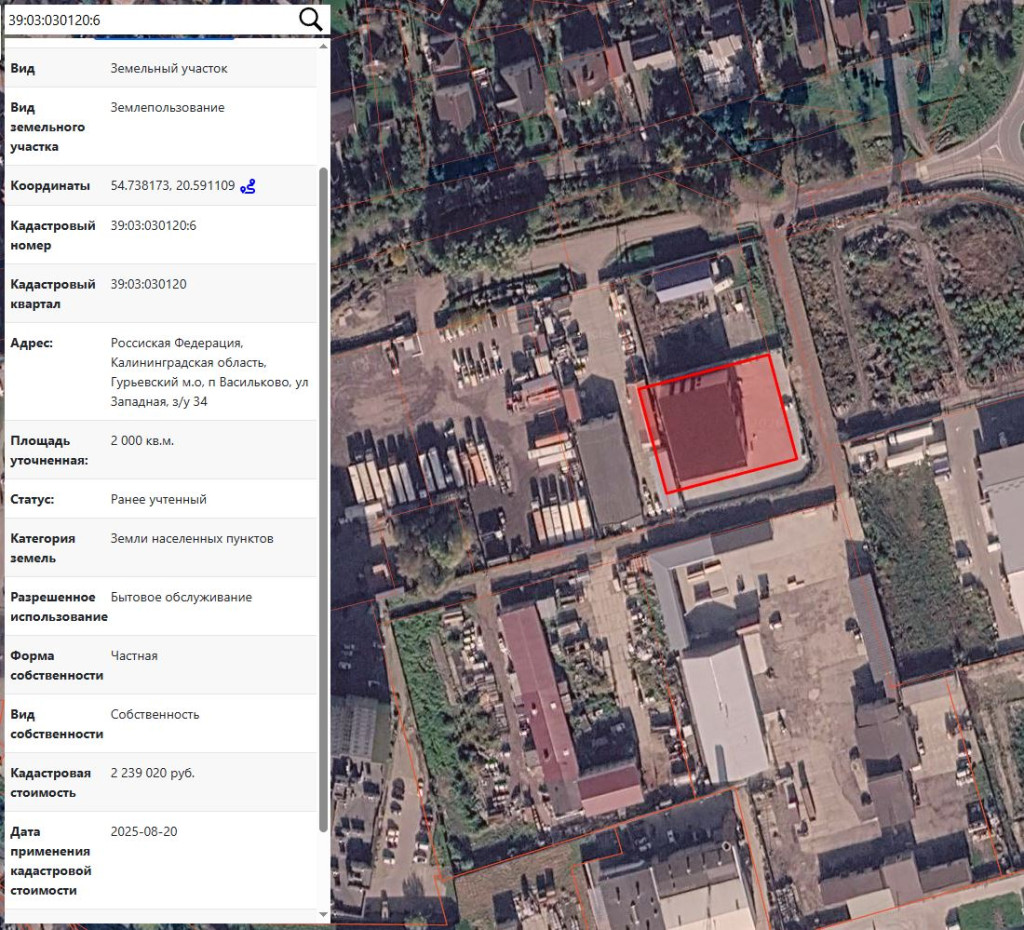
Task: Open the coordinates route icon
Action: [248, 186]
